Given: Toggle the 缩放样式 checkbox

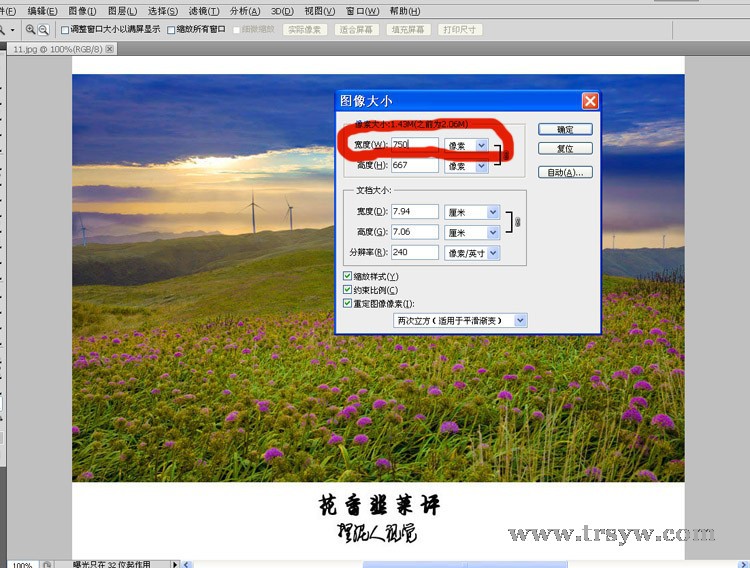Looking at the screenshot, I should coord(348,276).
